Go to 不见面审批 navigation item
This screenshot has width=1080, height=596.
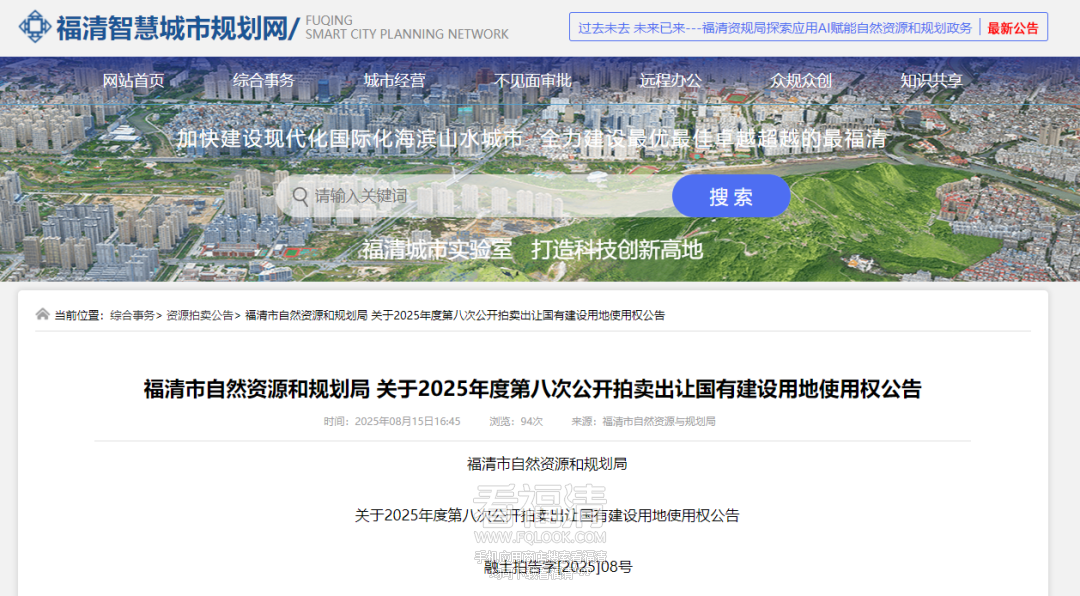(x=532, y=81)
